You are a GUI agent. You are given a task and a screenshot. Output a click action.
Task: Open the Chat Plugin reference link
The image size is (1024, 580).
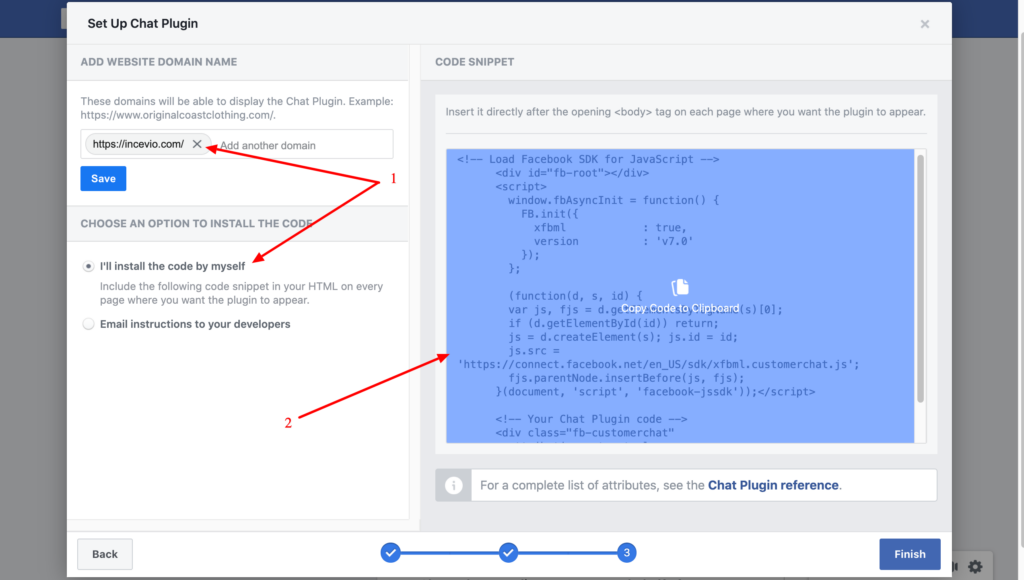tap(773, 485)
